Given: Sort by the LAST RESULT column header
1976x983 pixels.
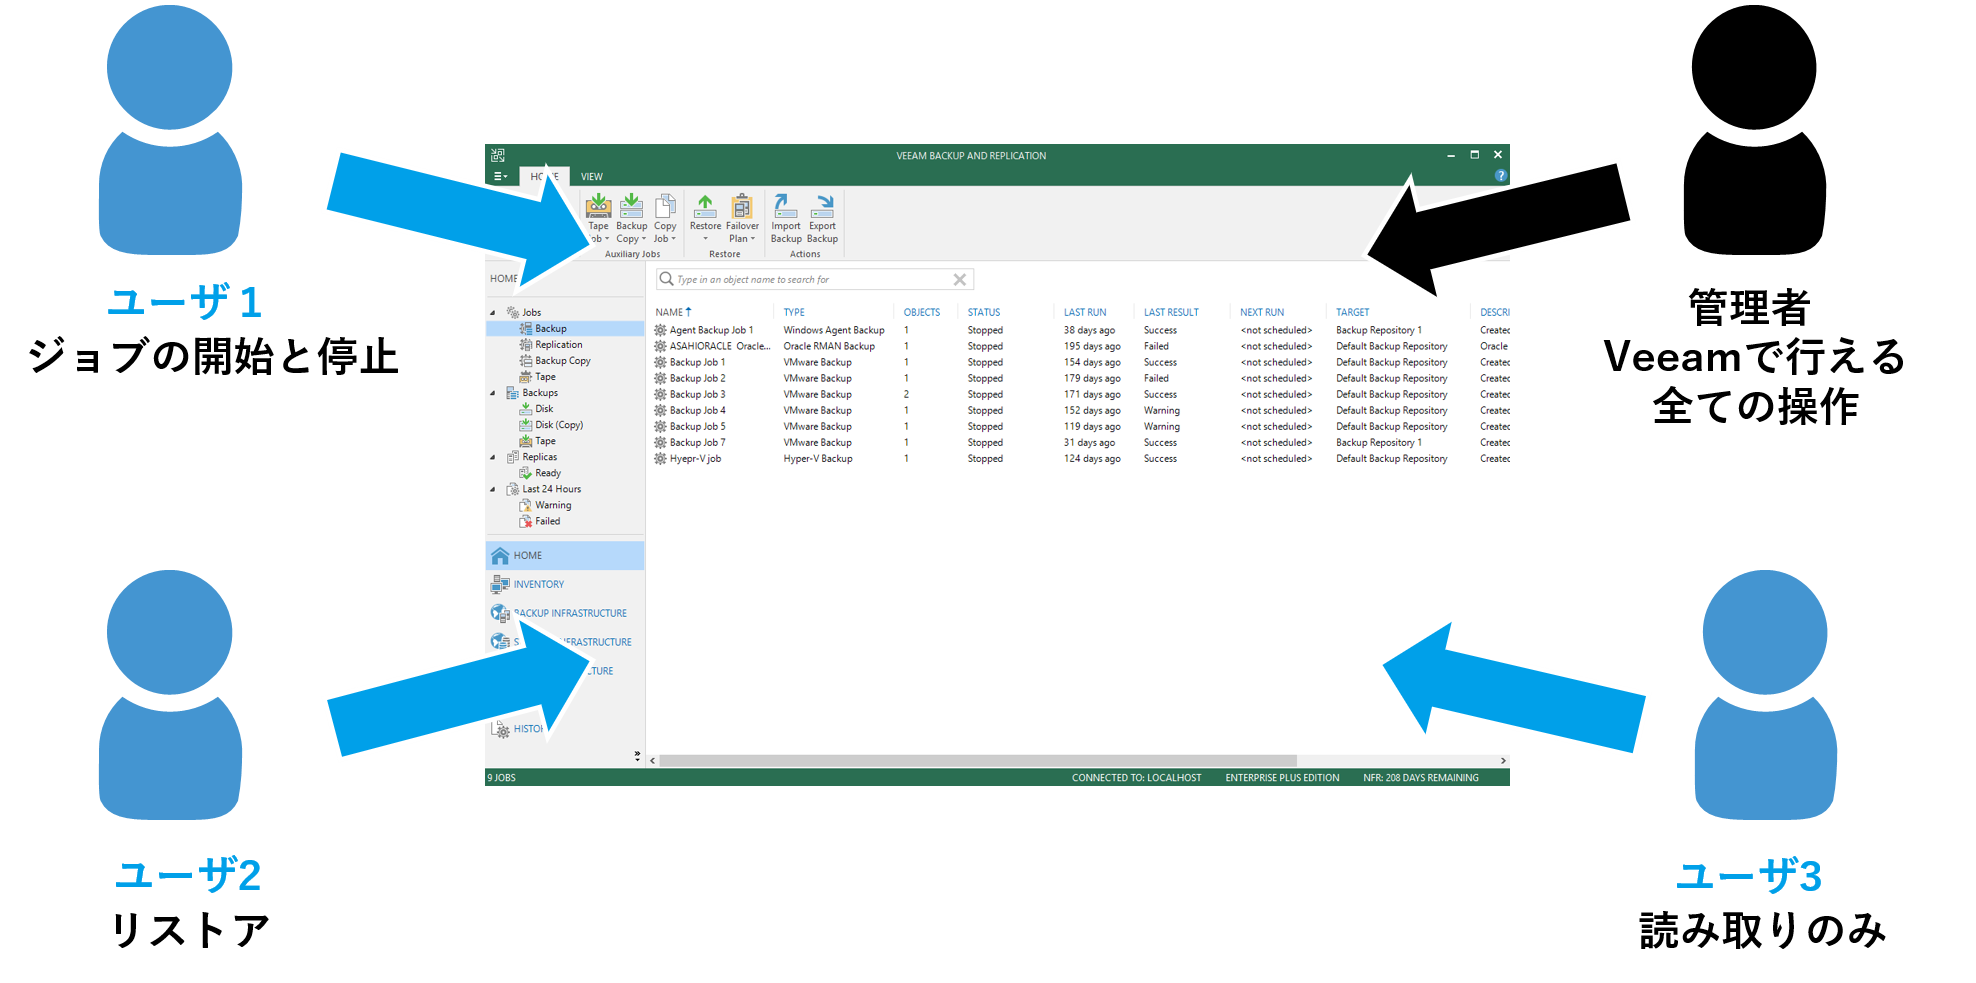Looking at the screenshot, I should pos(1171,312).
